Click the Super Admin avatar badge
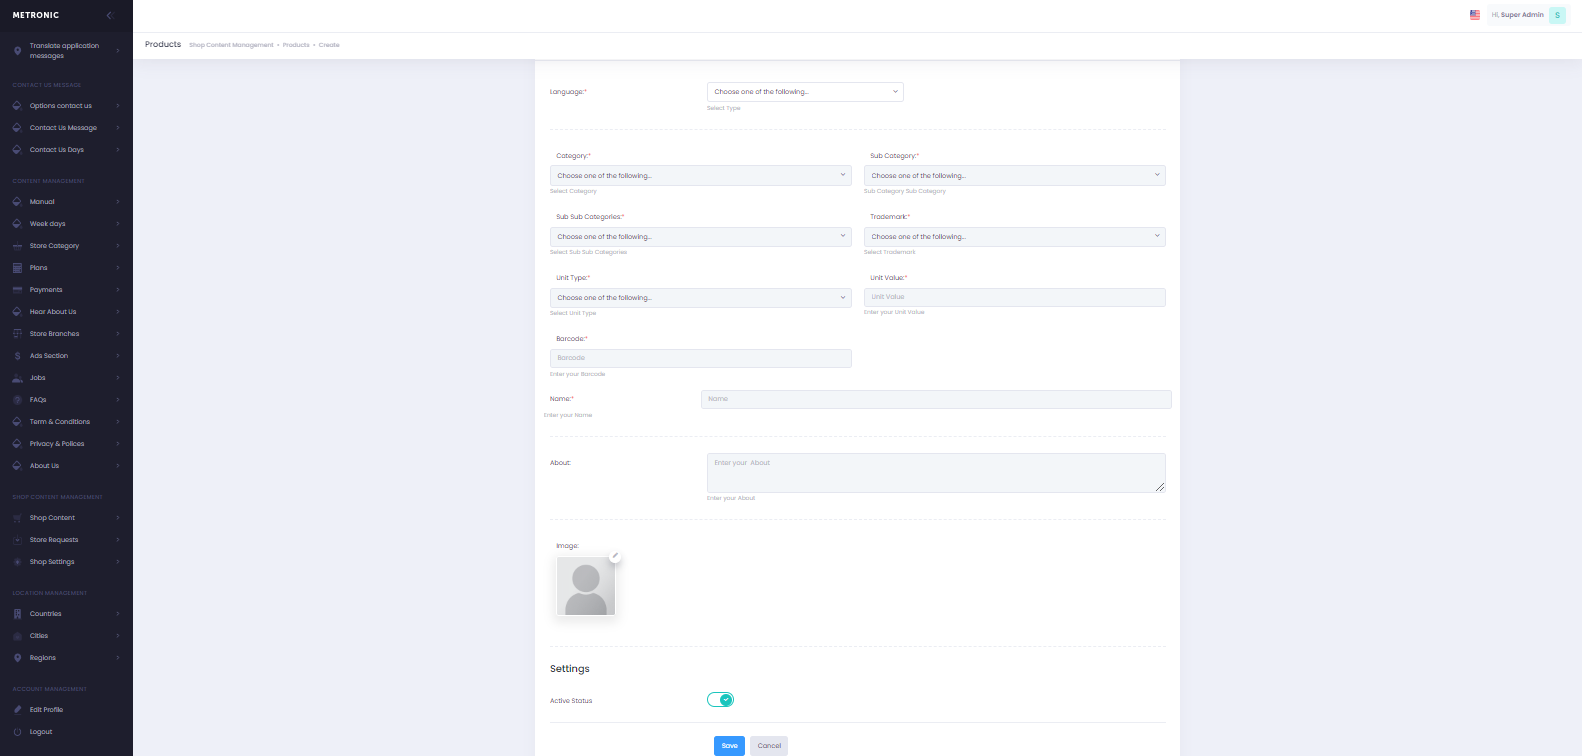The height and width of the screenshot is (756, 1582). (x=1557, y=15)
